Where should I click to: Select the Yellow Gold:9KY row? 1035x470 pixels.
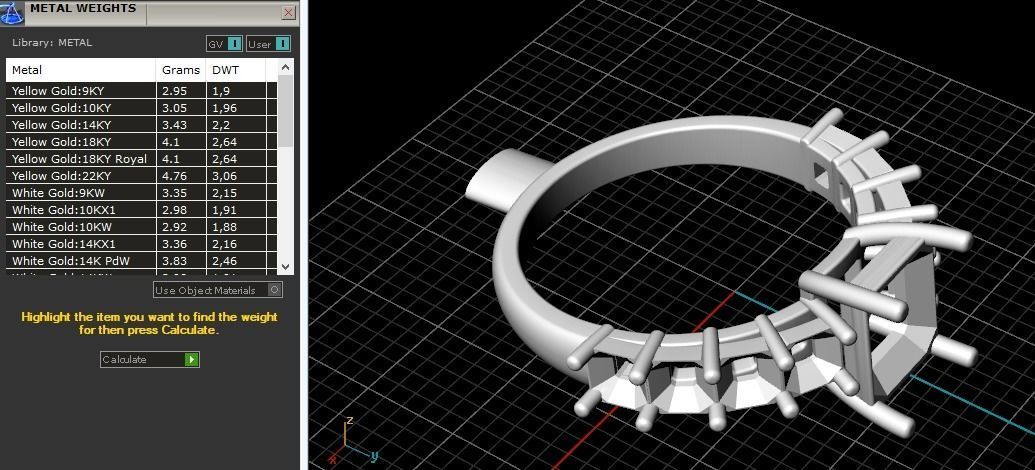point(141,91)
